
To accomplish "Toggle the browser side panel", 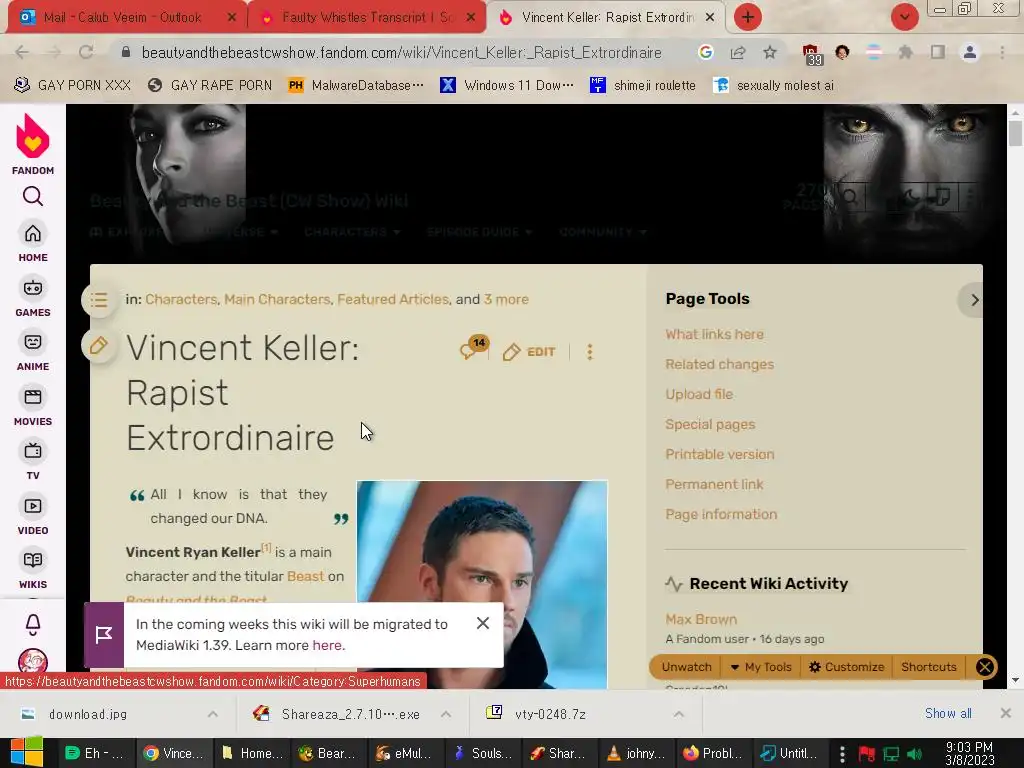I will pyautogui.click(x=938, y=52).
